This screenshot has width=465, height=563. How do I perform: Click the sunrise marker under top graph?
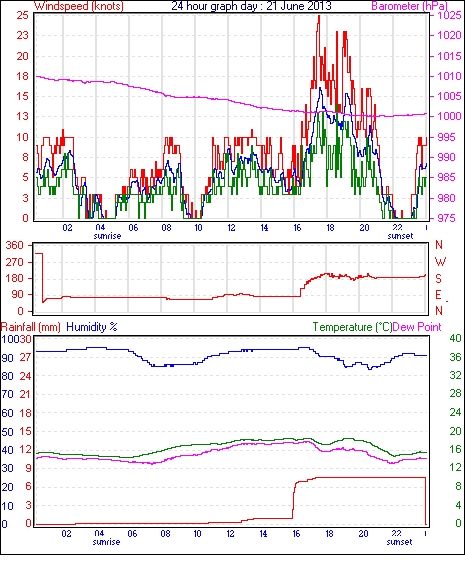tap(107, 236)
